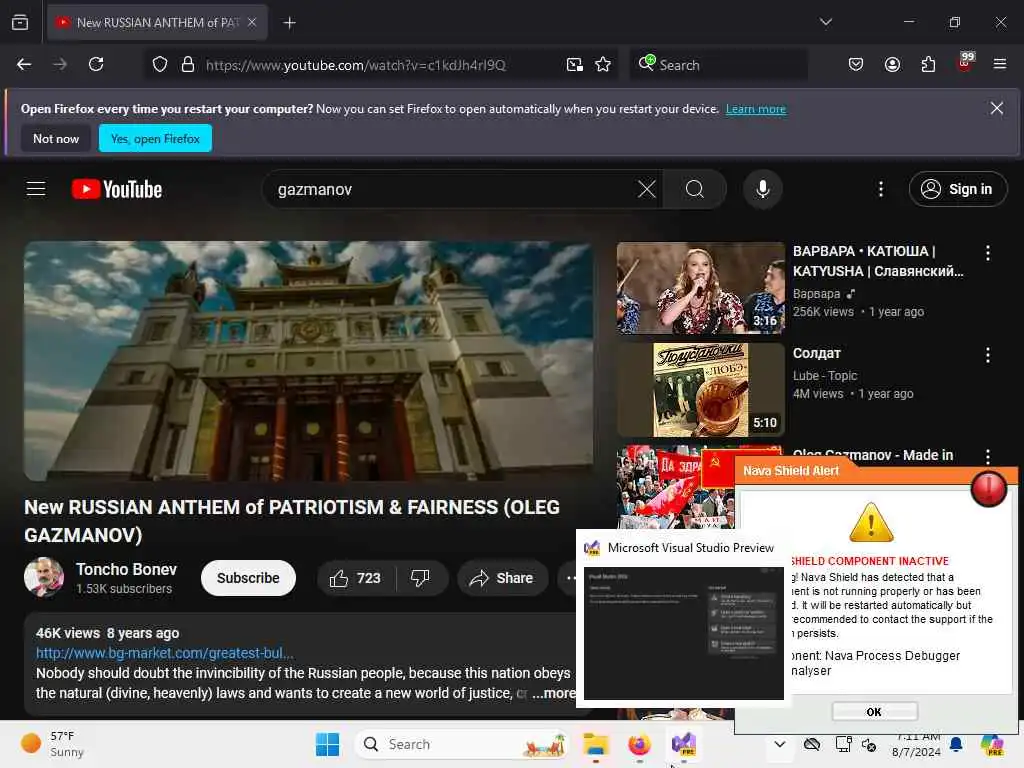Open YouTube settings three-dot menu
Viewport: 1024px width, 768px height.
(x=881, y=189)
